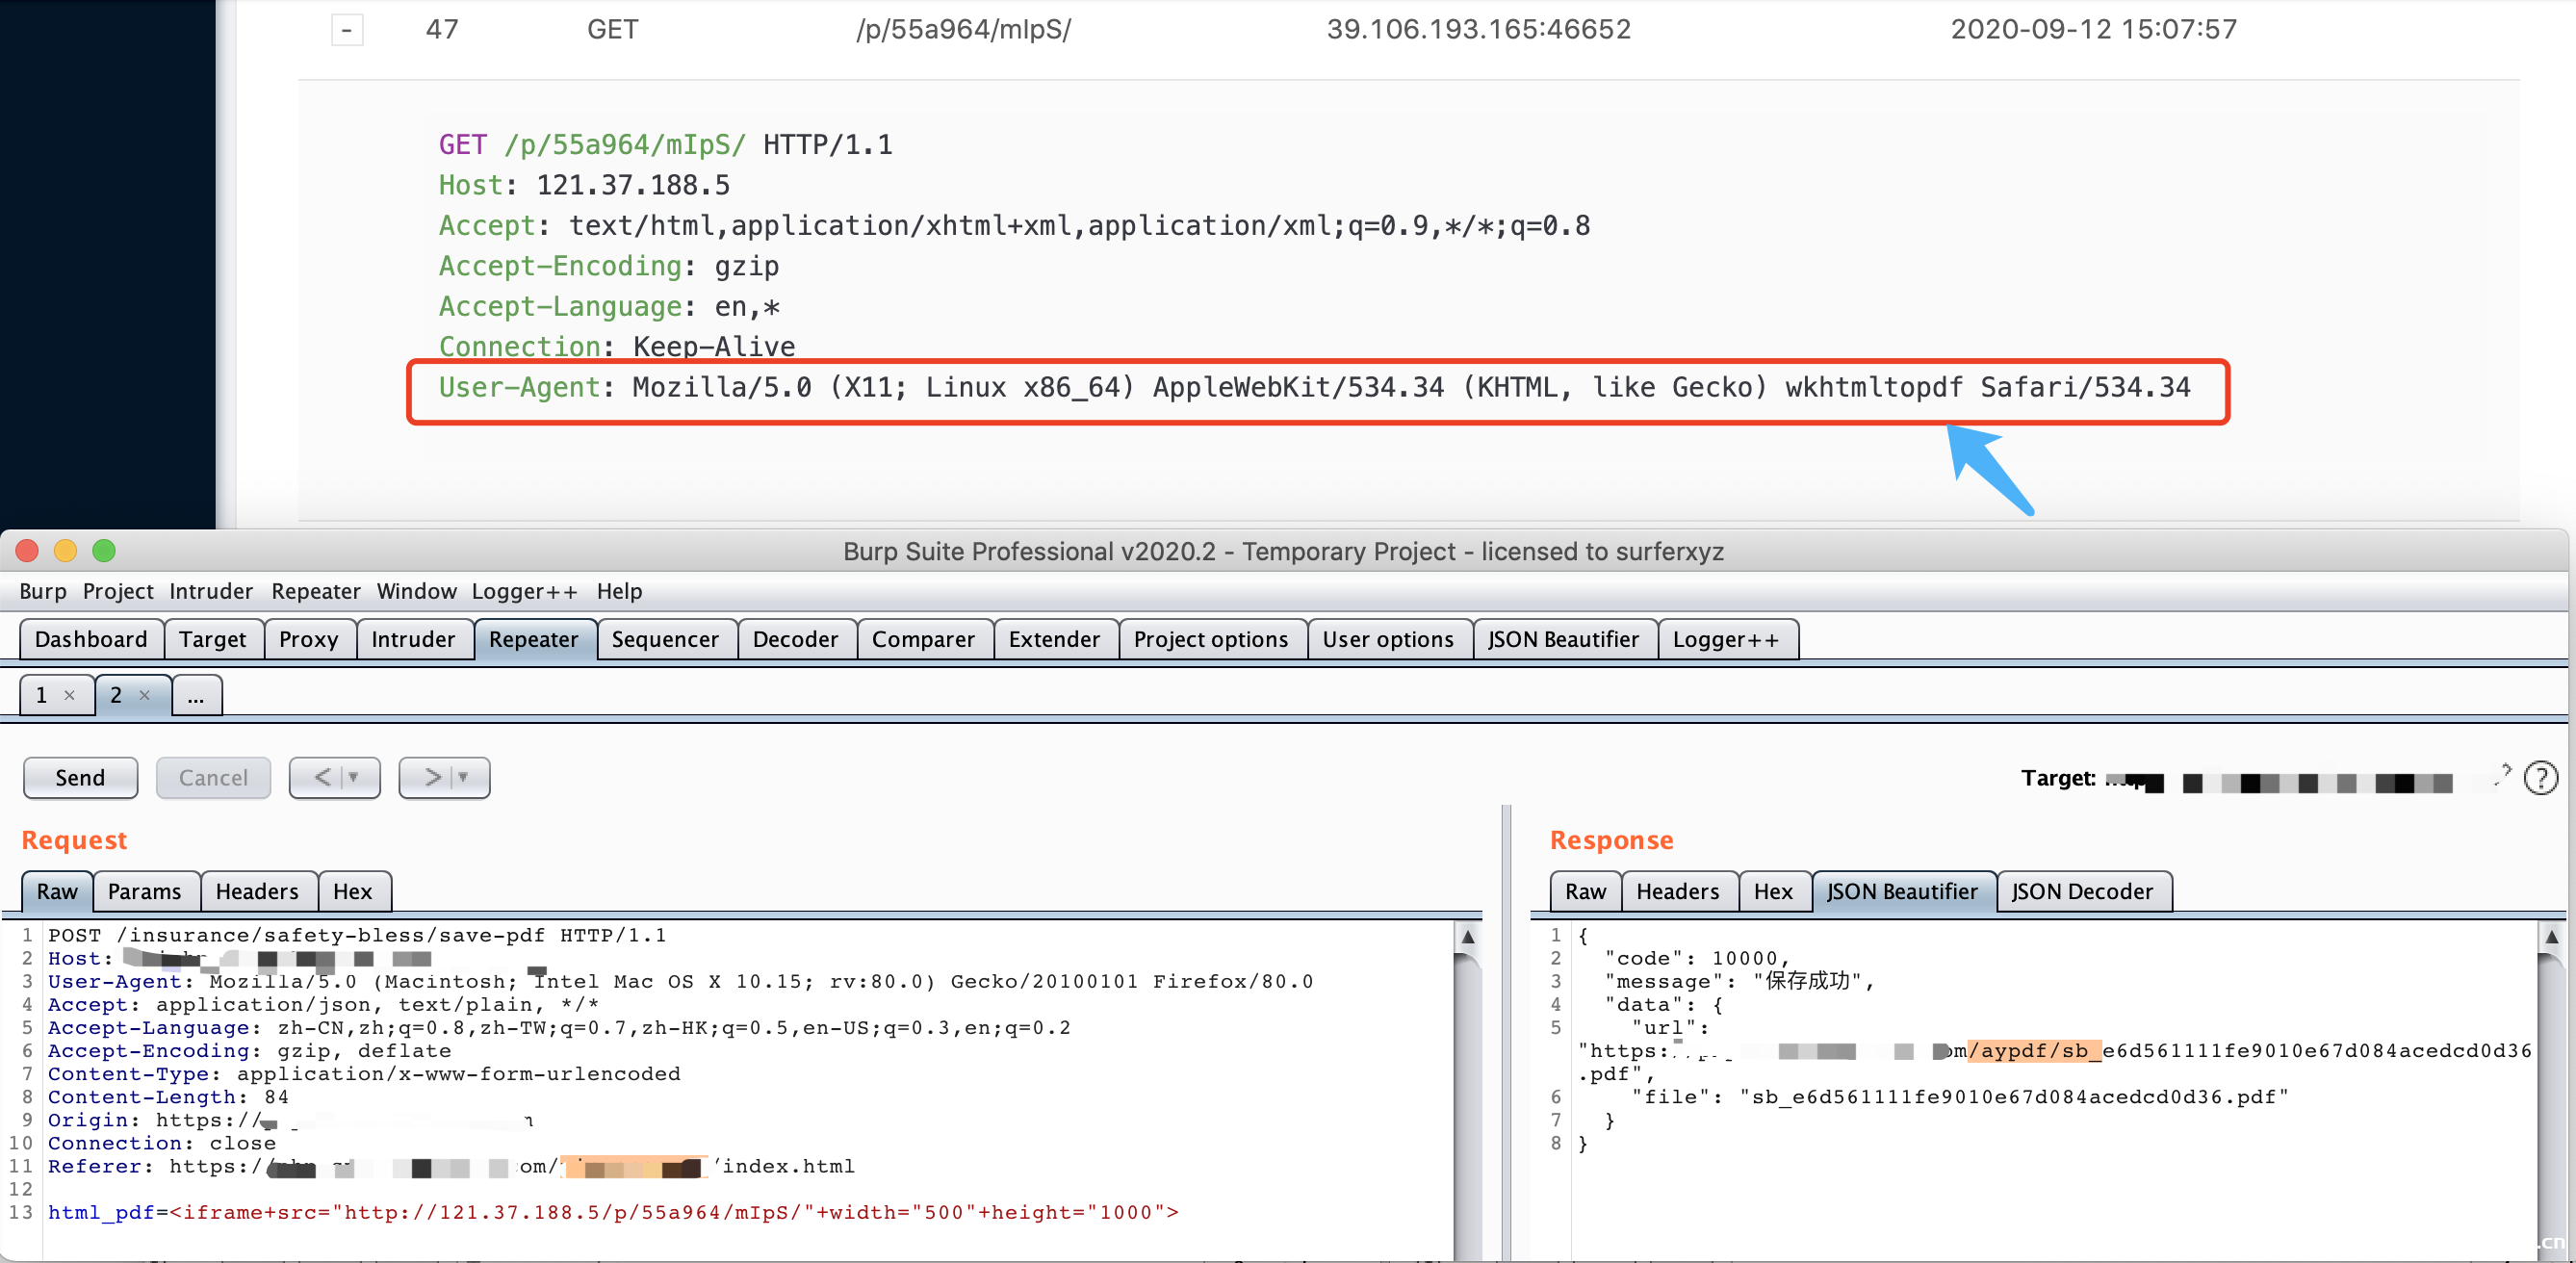
Task: Click the html_pdf payload line in request
Action: [612, 1212]
